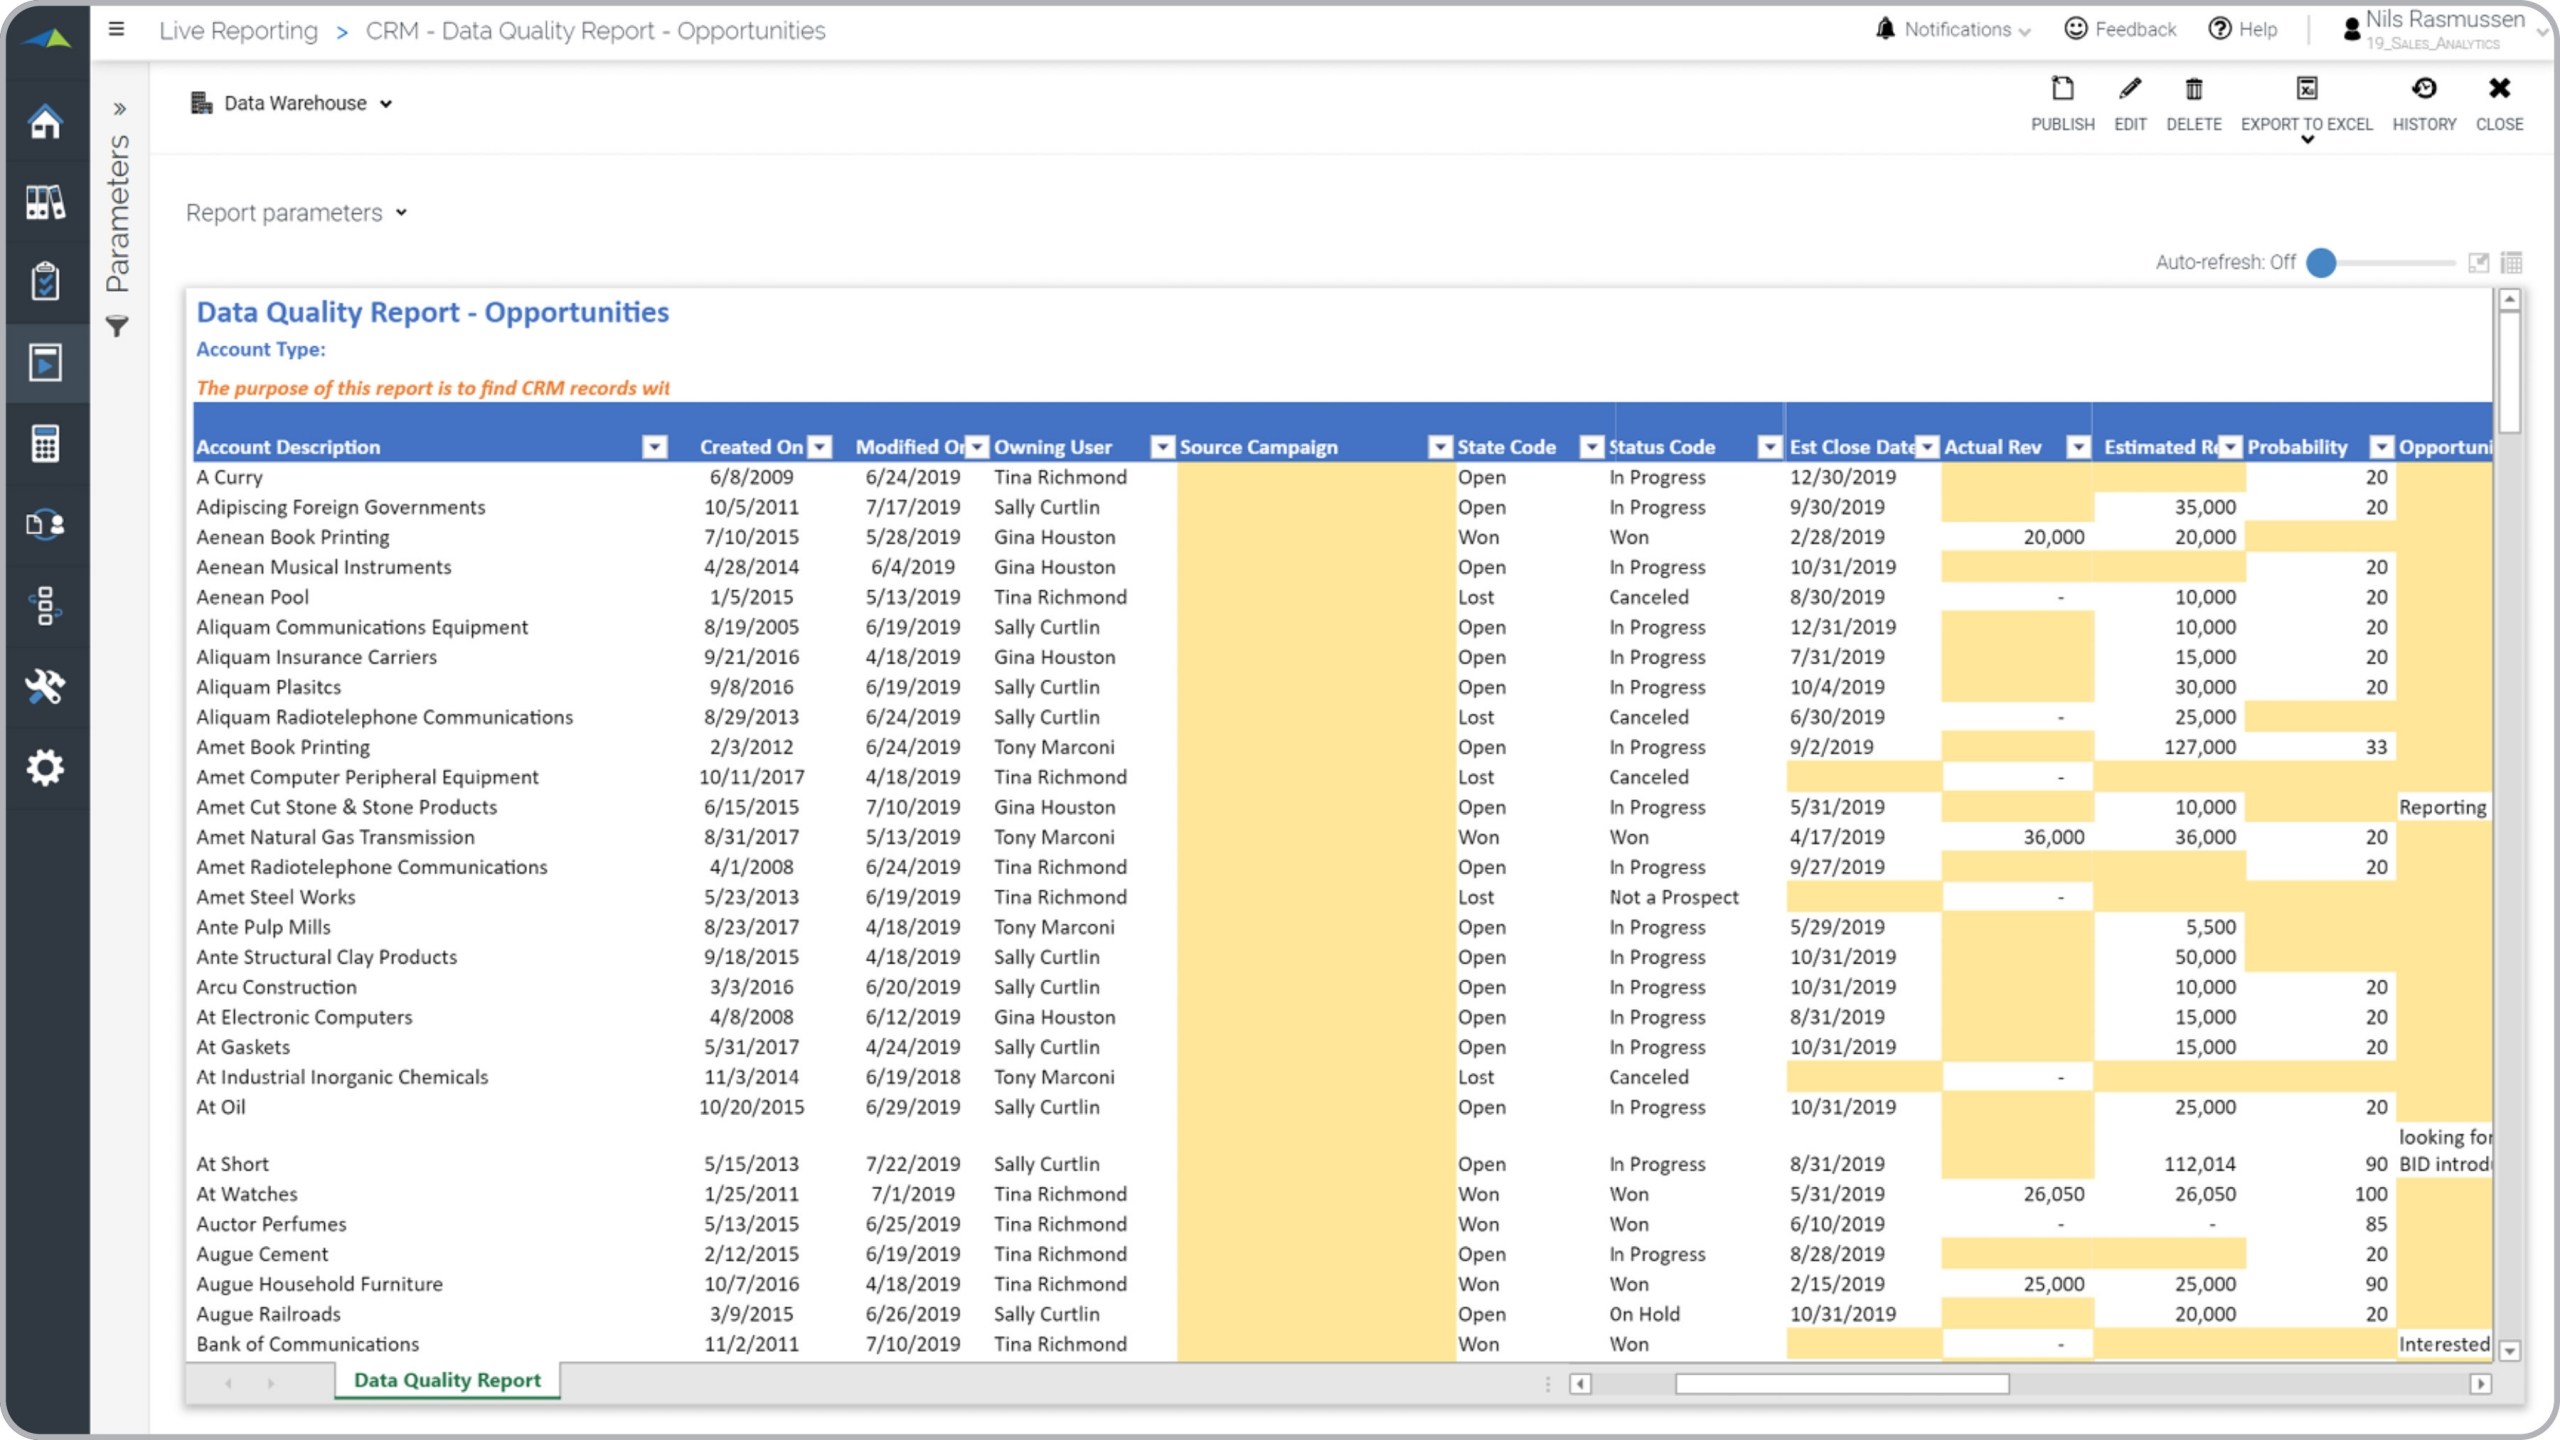
Task: Click the home icon in the left sidebar
Action: (45, 122)
